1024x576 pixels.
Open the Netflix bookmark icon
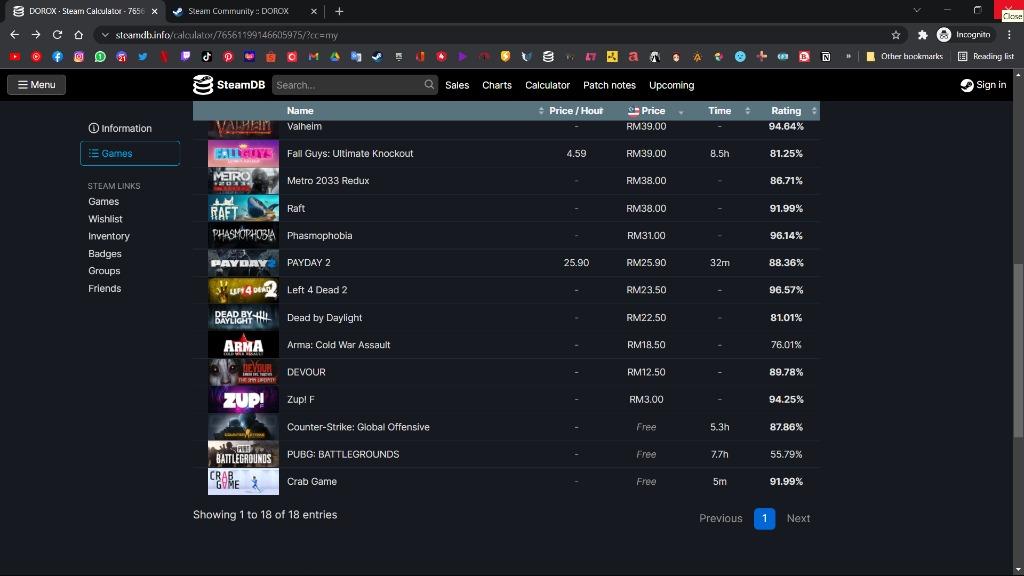(164, 57)
